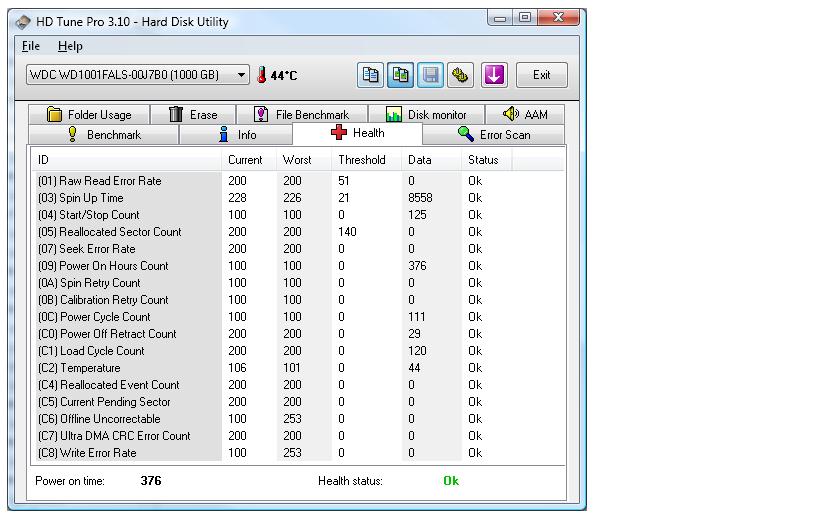Click the purple down arrow icon
The image size is (840, 525).
(494, 75)
